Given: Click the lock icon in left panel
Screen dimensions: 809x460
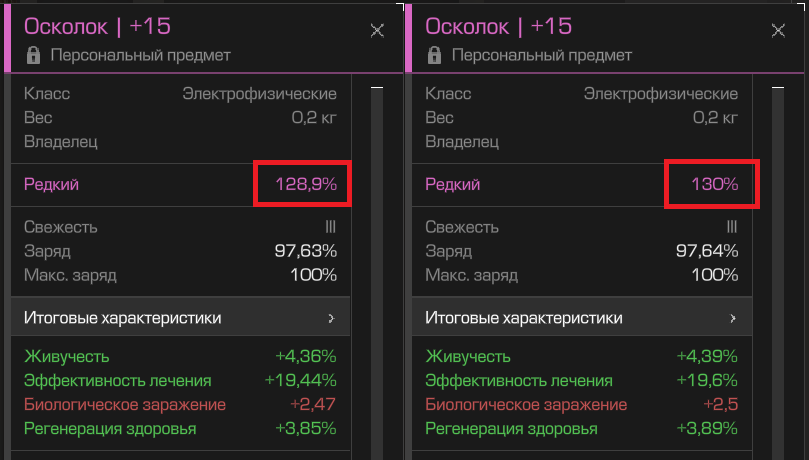Looking at the screenshot, I should tap(34, 55).
